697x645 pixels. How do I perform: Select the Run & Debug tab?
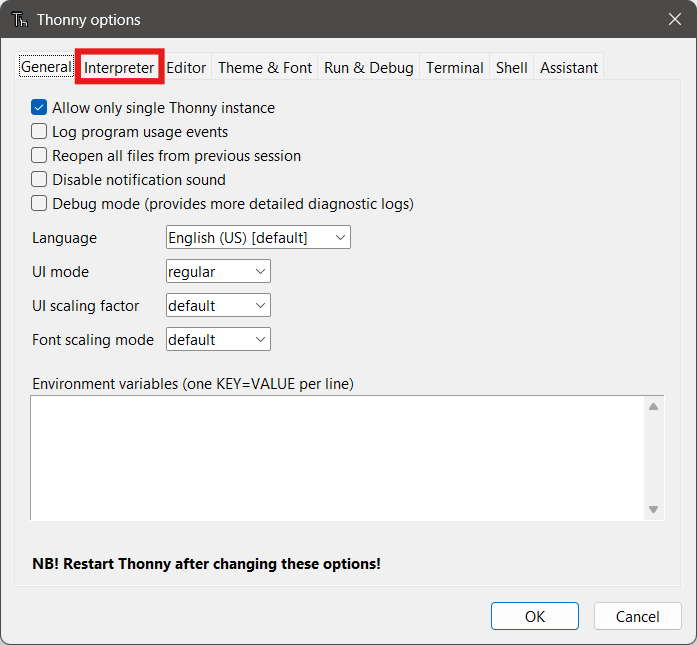coord(368,68)
